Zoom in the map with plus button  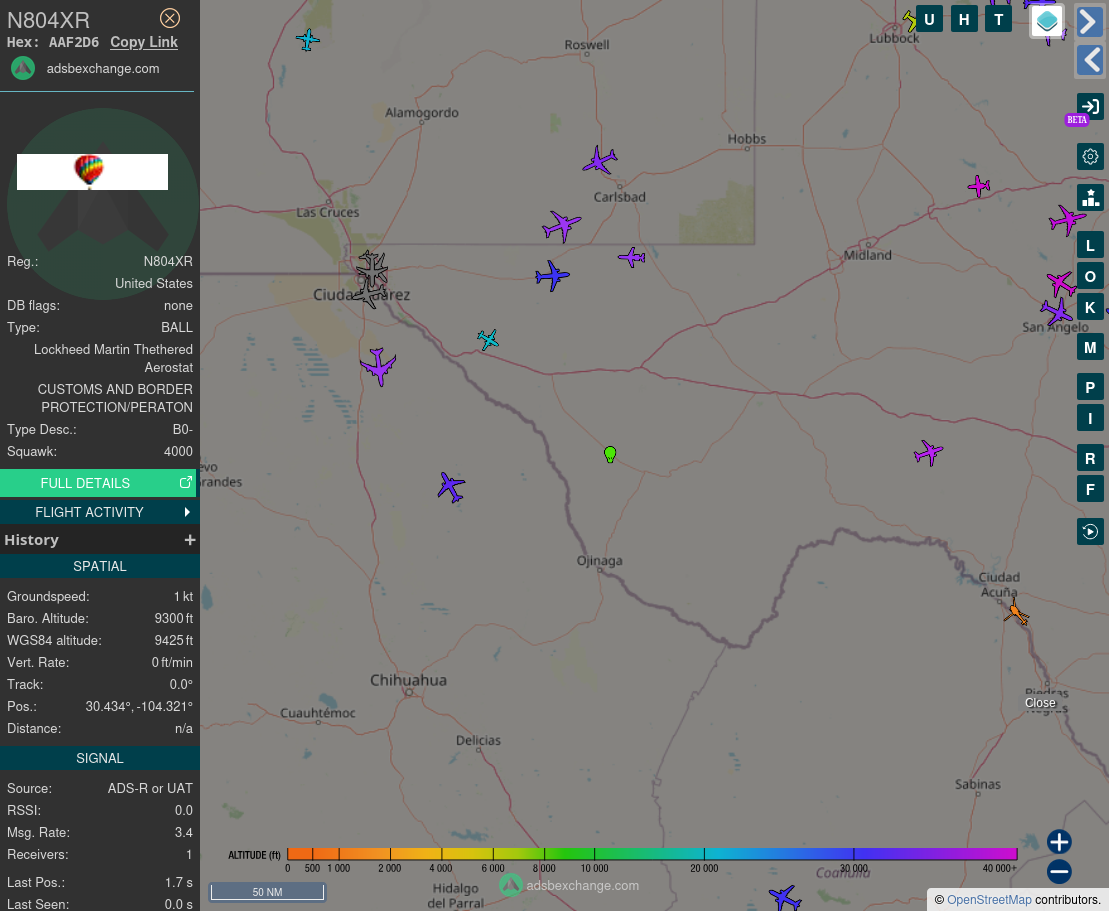pyautogui.click(x=1059, y=842)
